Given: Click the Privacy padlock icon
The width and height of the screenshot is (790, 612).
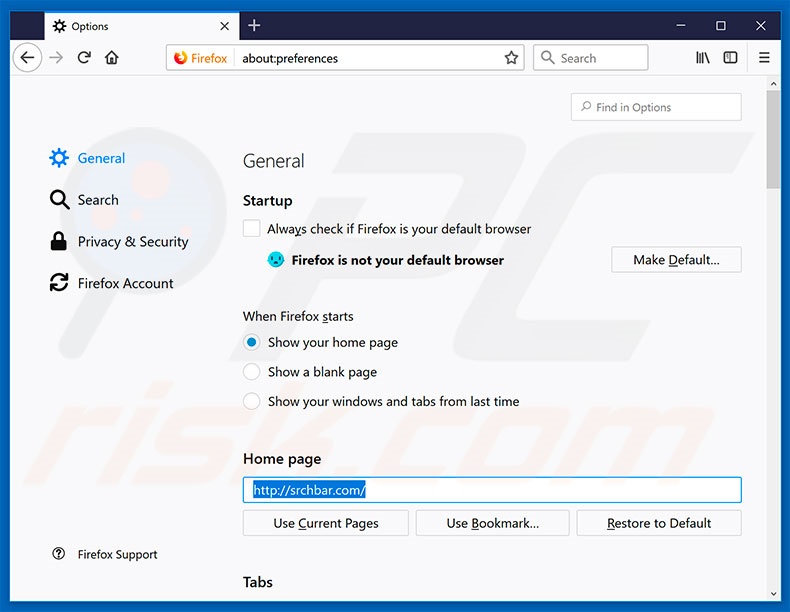Looking at the screenshot, I should click(x=58, y=241).
